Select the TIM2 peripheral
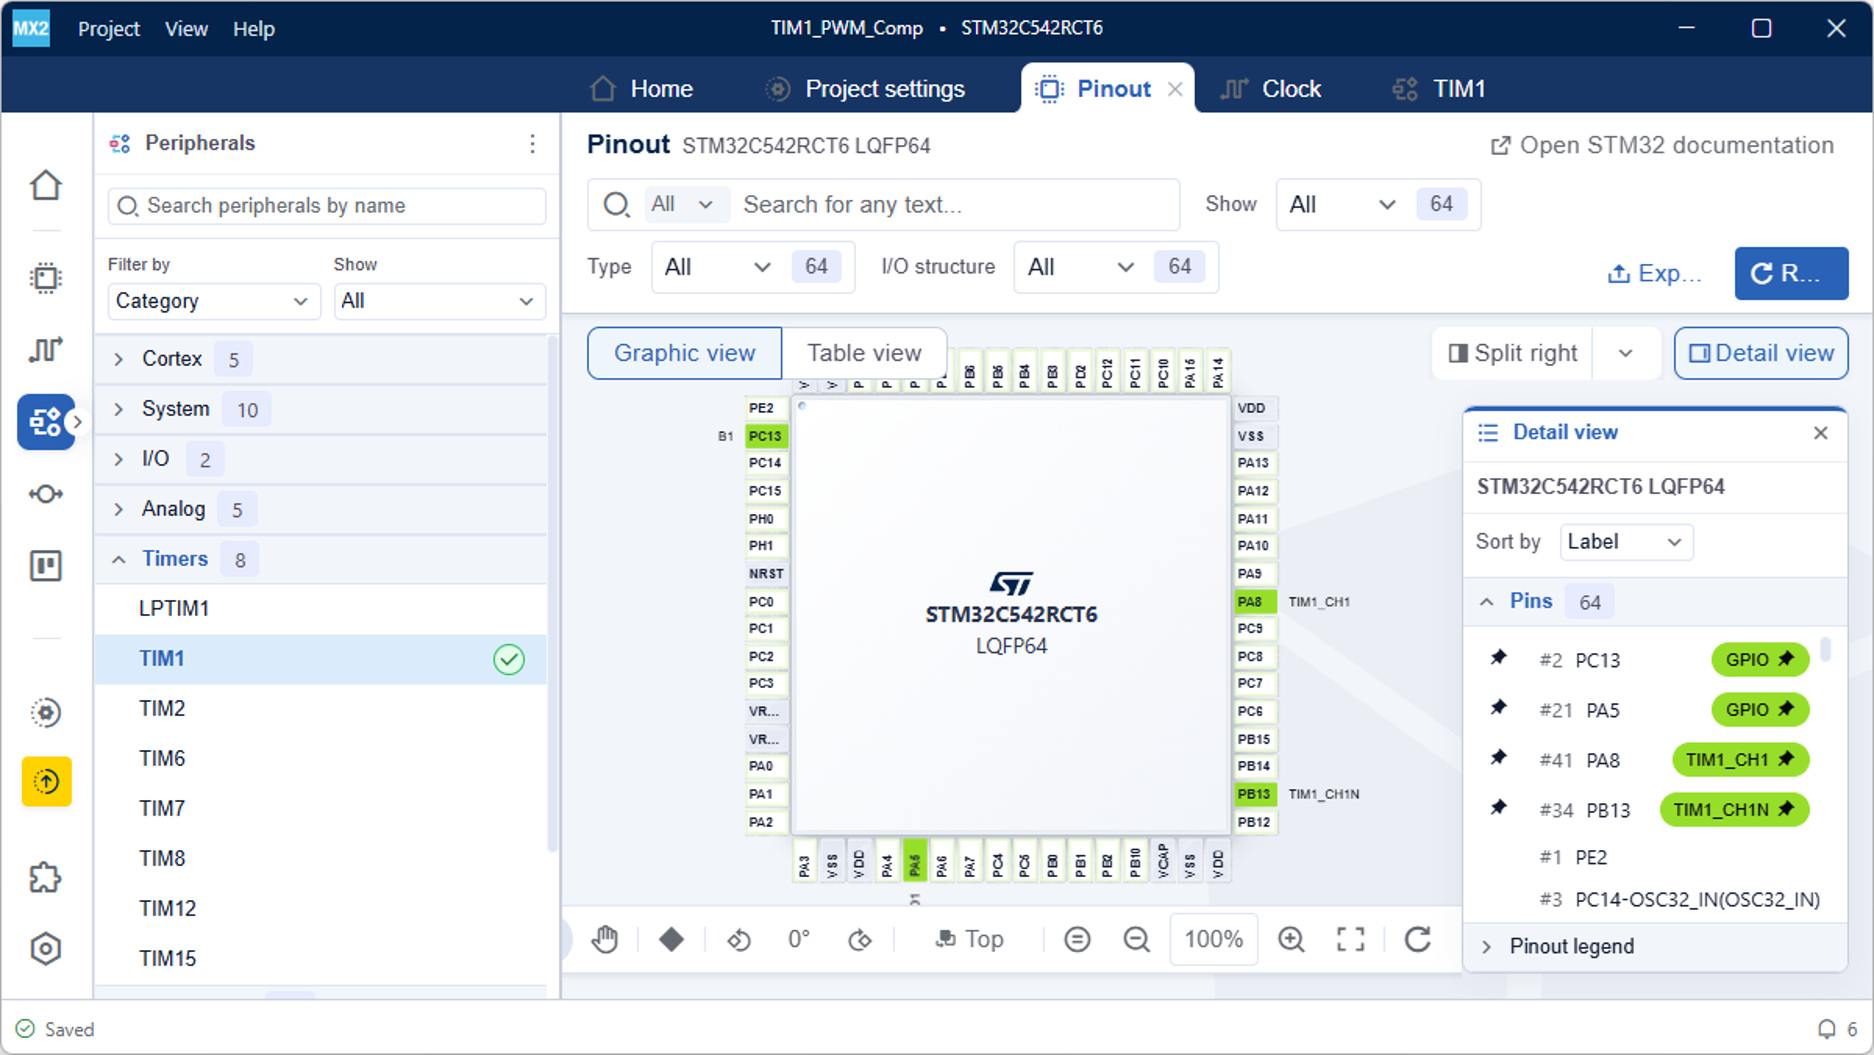This screenshot has width=1874, height=1055. click(x=321, y=708)
